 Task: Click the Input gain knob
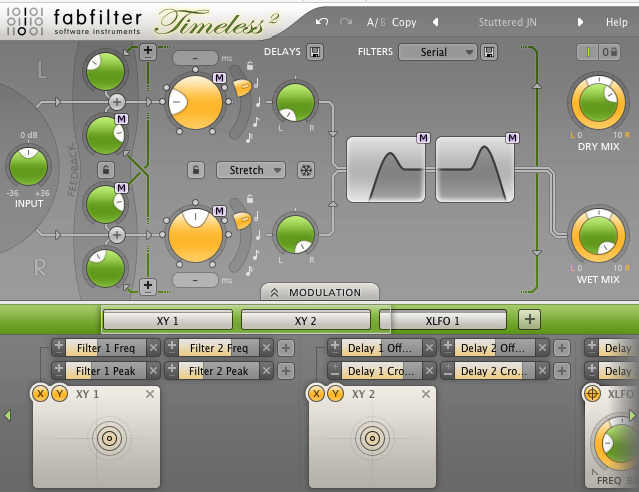click(29, 166)
